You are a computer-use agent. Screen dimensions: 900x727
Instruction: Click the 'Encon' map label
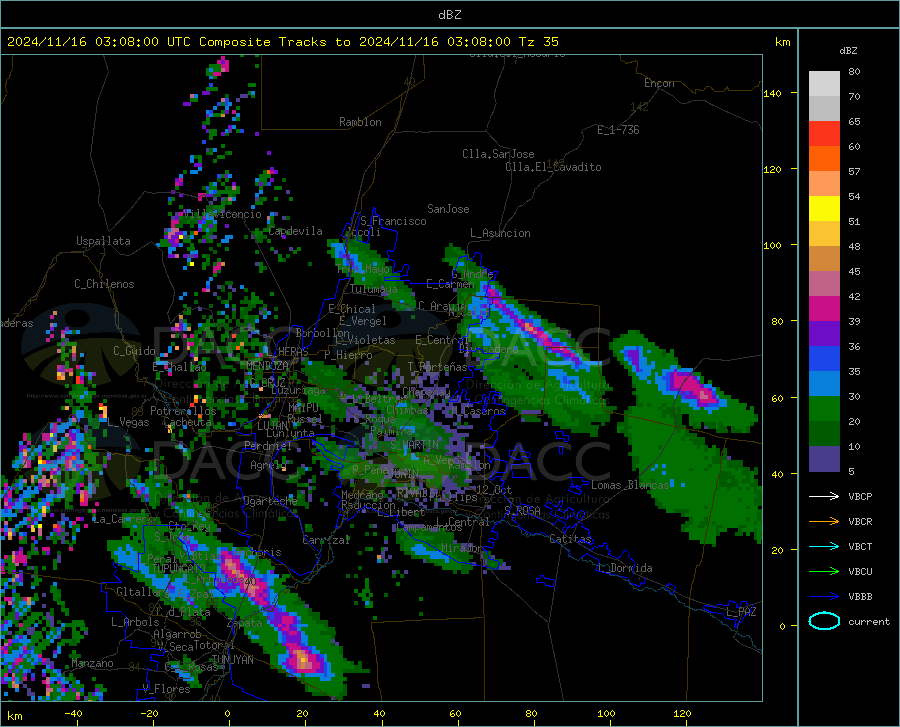(659, 83)
